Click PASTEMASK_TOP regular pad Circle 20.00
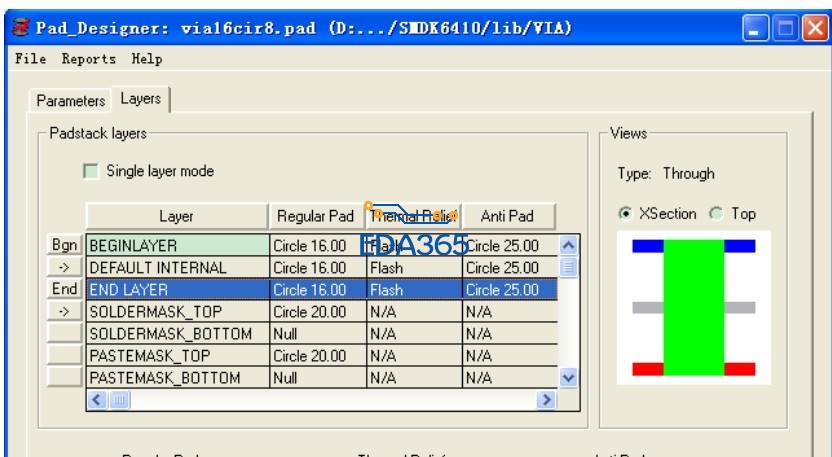Screen dimensions: 832x457 pyautogui.click(x=318, y=356)
